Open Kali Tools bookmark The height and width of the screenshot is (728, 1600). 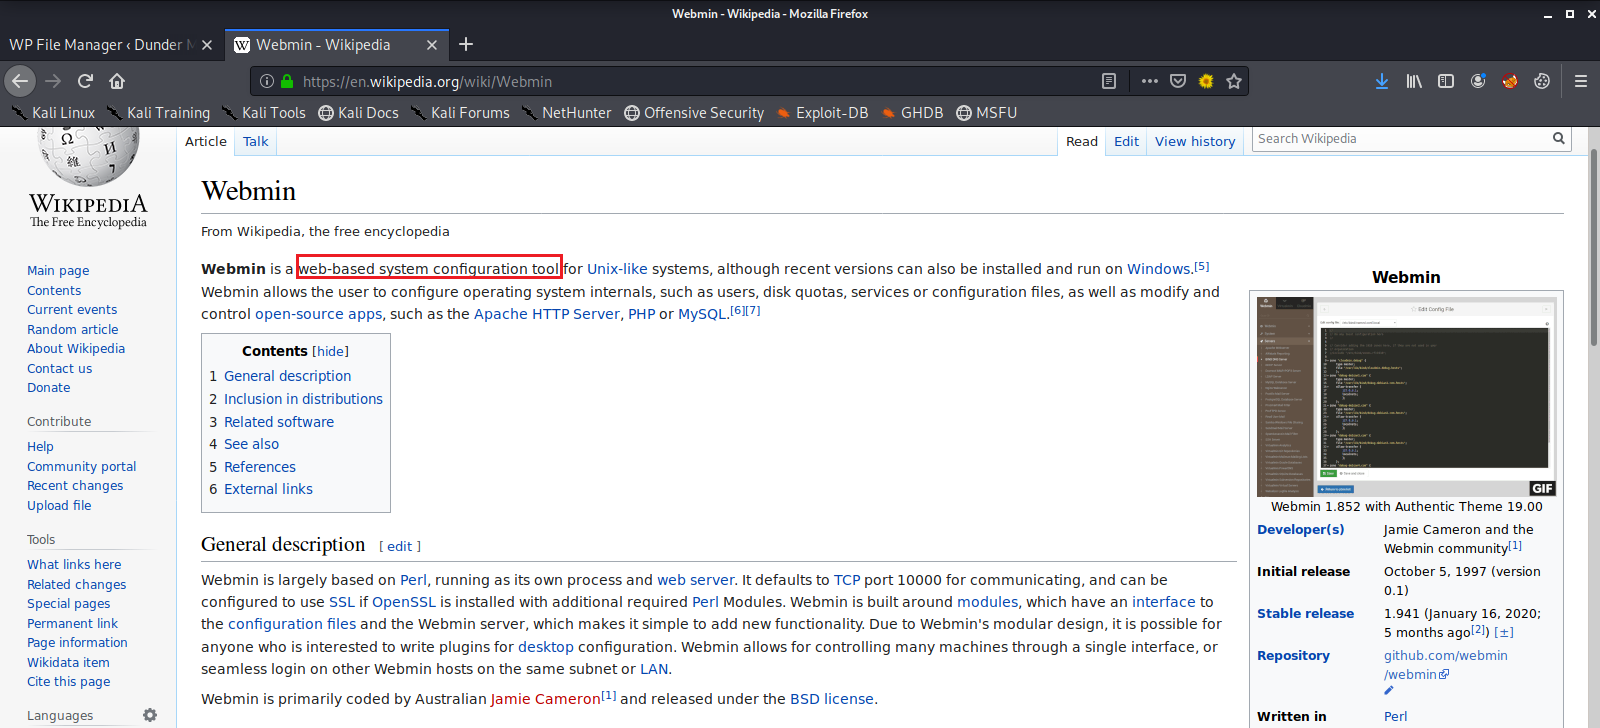click(263, 113)
